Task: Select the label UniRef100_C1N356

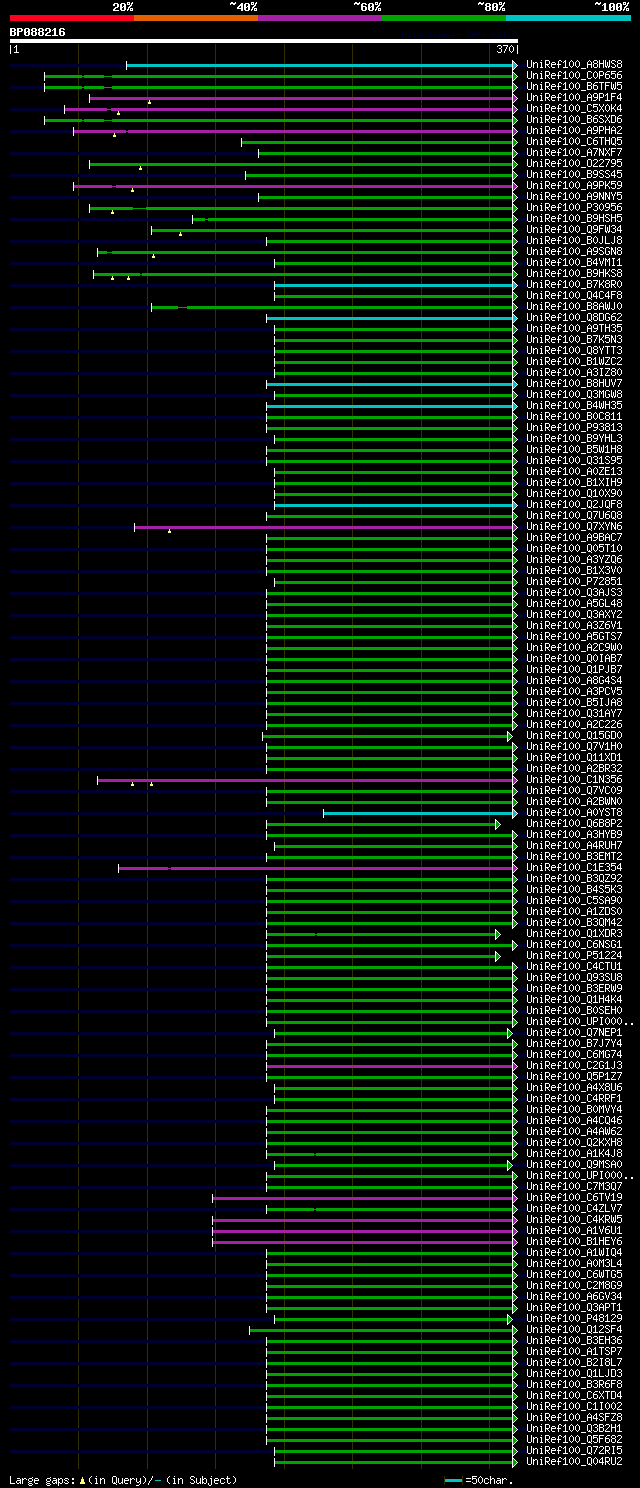Action: tap(574, 780)
